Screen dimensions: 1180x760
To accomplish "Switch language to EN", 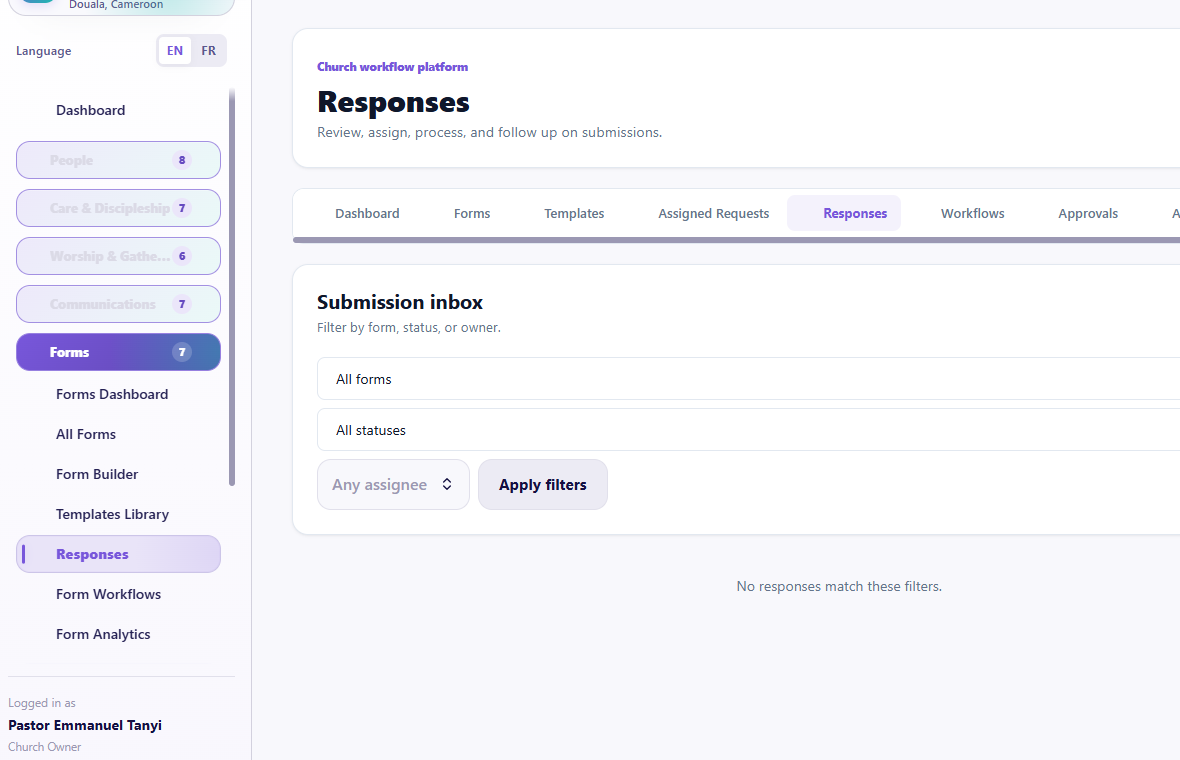I will pos(175,50).
